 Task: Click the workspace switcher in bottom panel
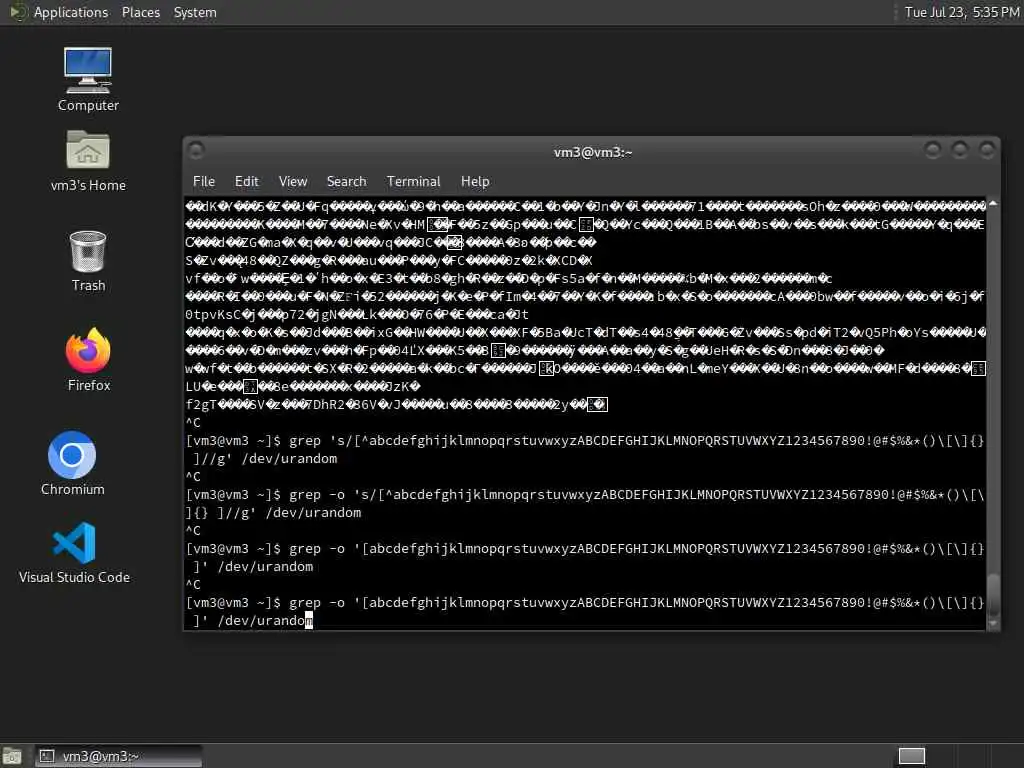912,756
